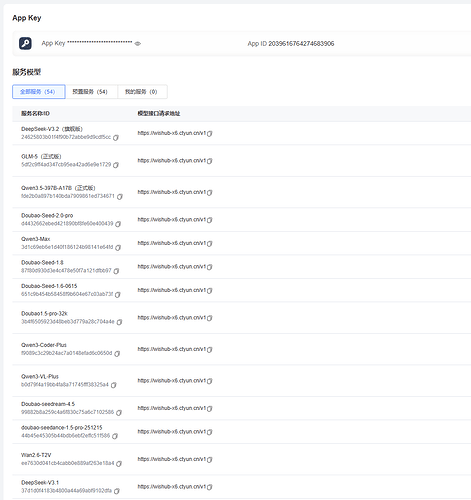
Task: Reveal the hidden App Key with eye icon
Action: coord(137,44)
